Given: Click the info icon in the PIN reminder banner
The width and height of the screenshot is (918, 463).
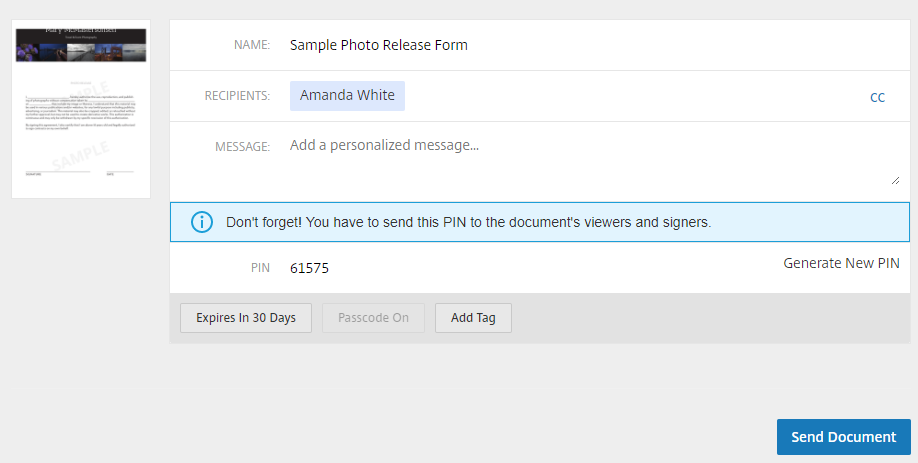Looking at the screenshot, I should click(x=202, y=222).
